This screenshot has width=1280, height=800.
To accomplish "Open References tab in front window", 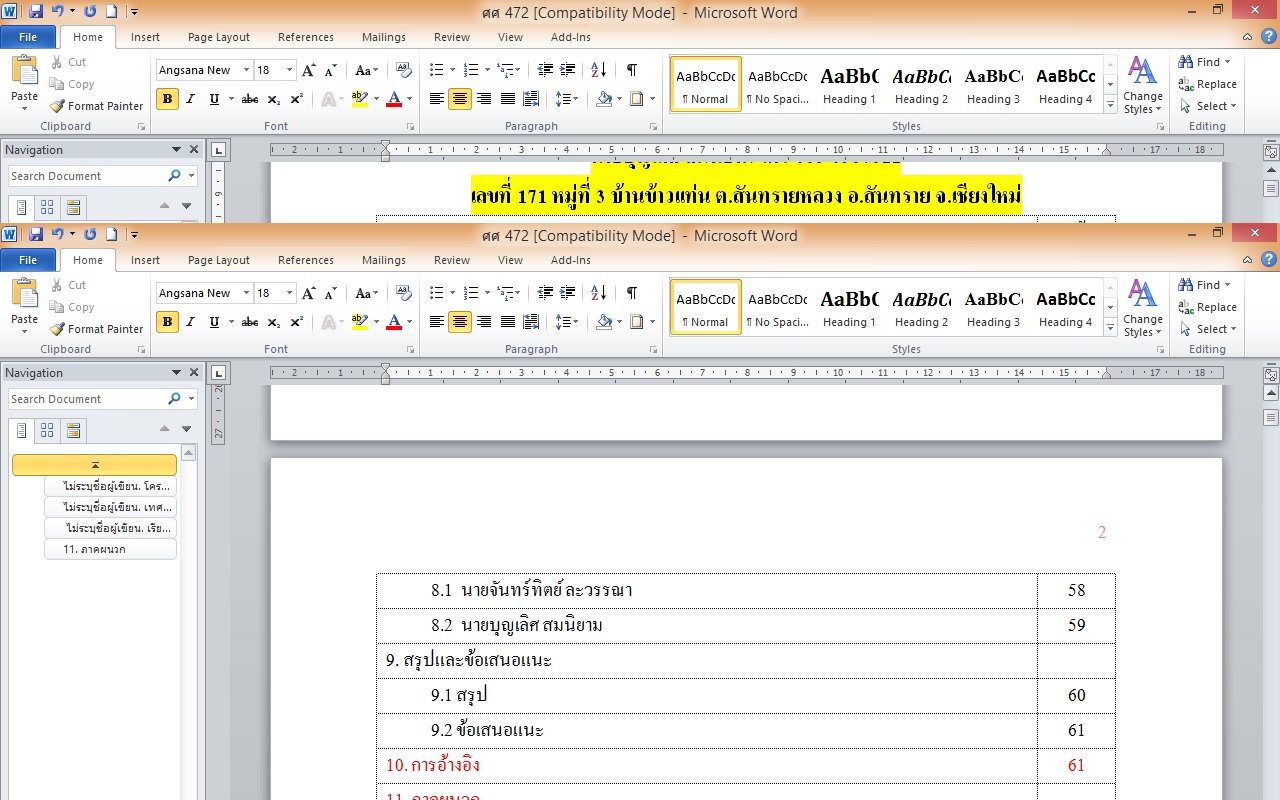I will 306,260.
